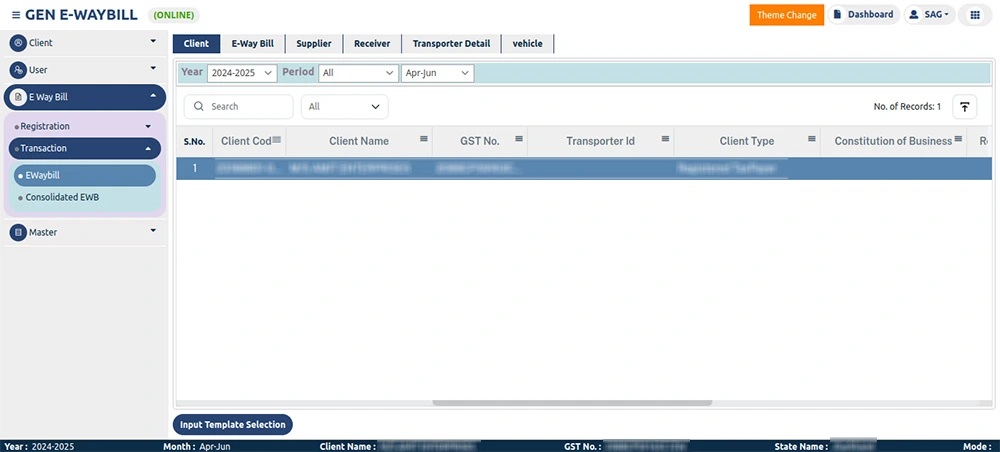Click the Client Name column header
Image resolution: width=1000 pixels, height=452 pixels.
[x=358, y=142]
